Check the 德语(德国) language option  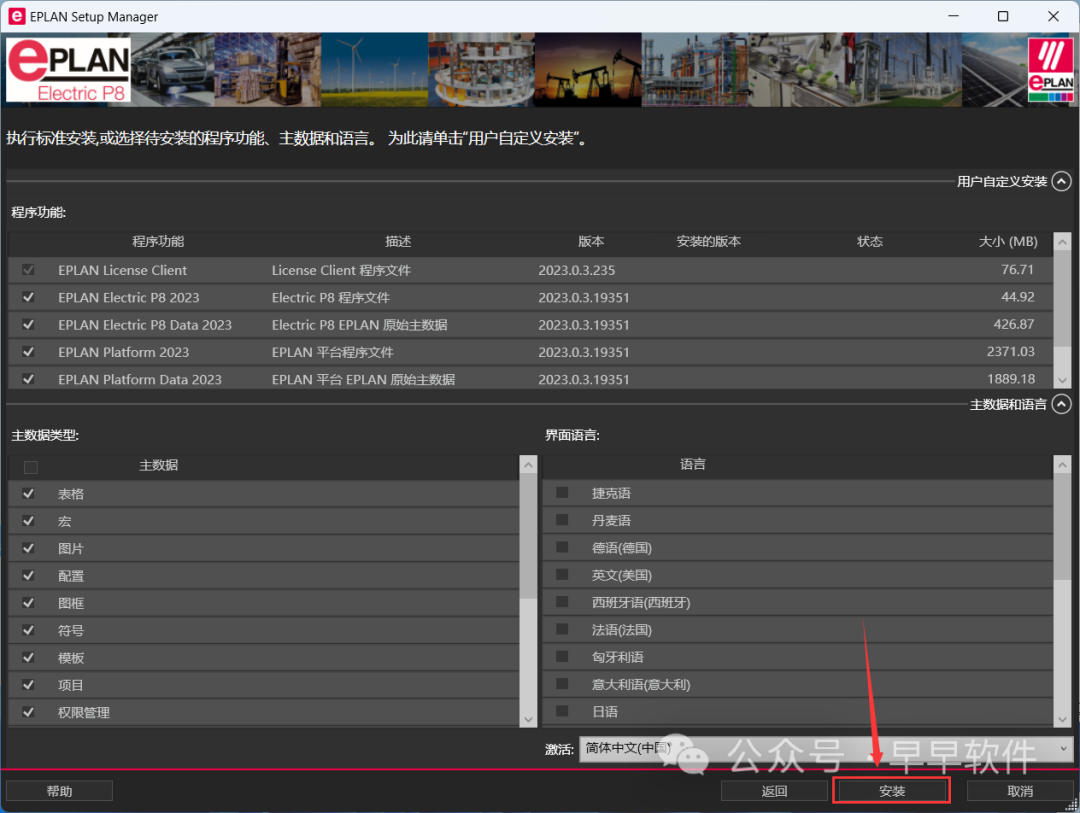click(562, 548)
